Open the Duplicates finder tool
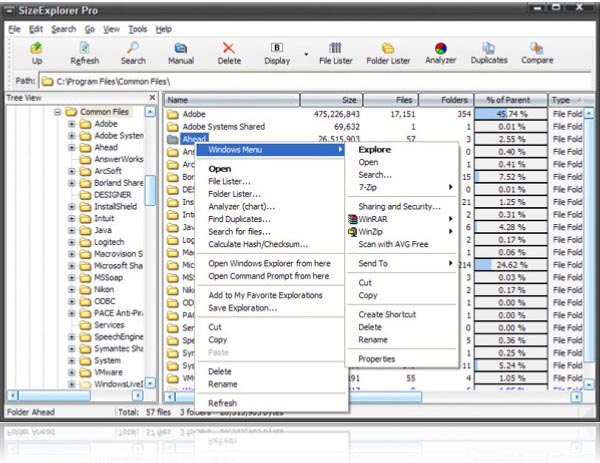Viewport: 600px width, 463px height. click(489, 52)
